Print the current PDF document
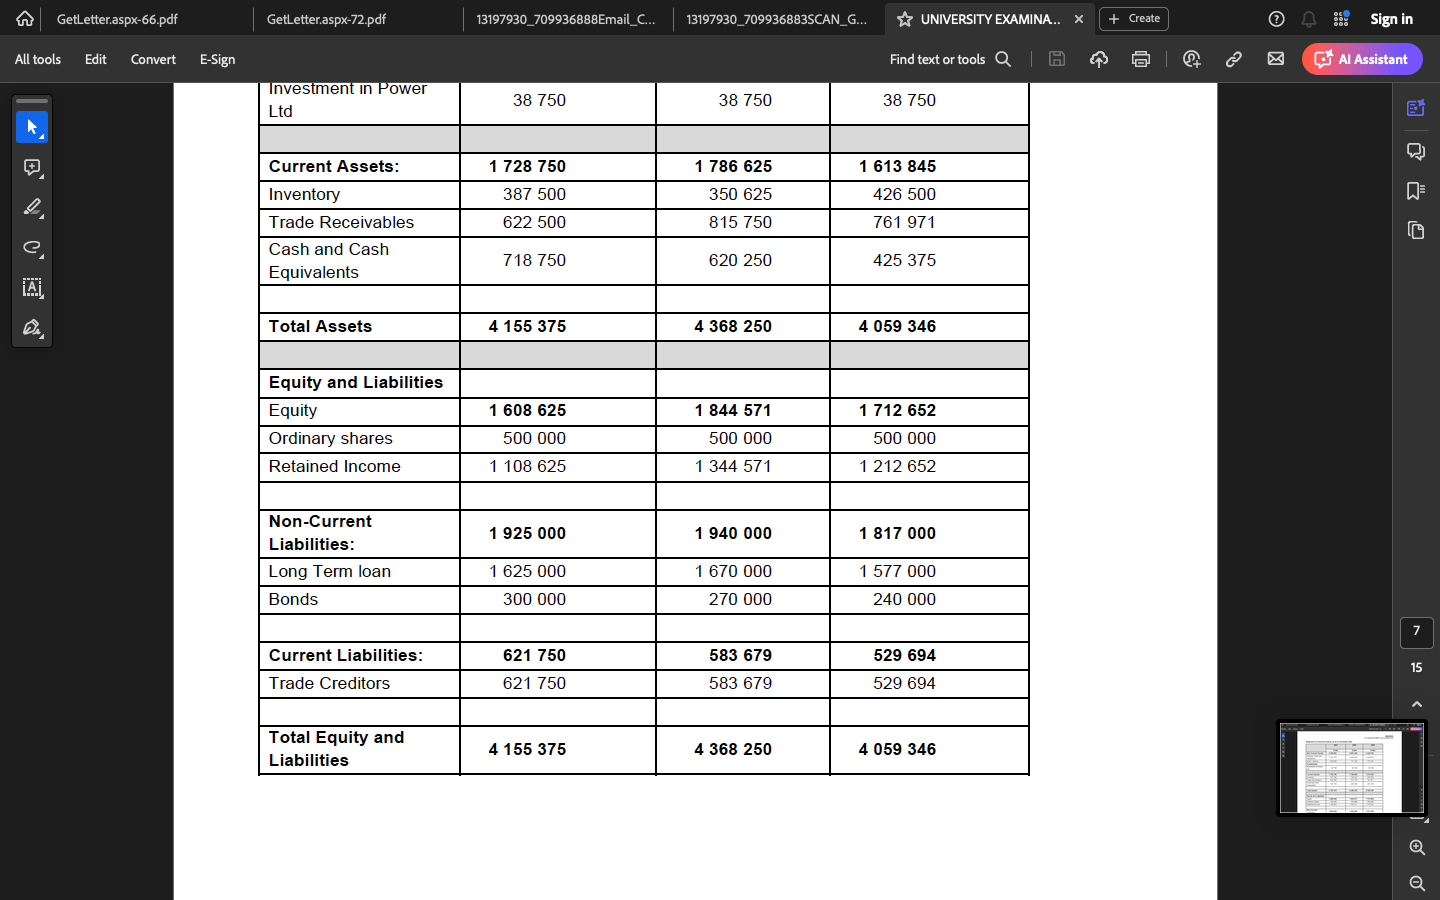The image size is (1440, 900). [1141, 59]
